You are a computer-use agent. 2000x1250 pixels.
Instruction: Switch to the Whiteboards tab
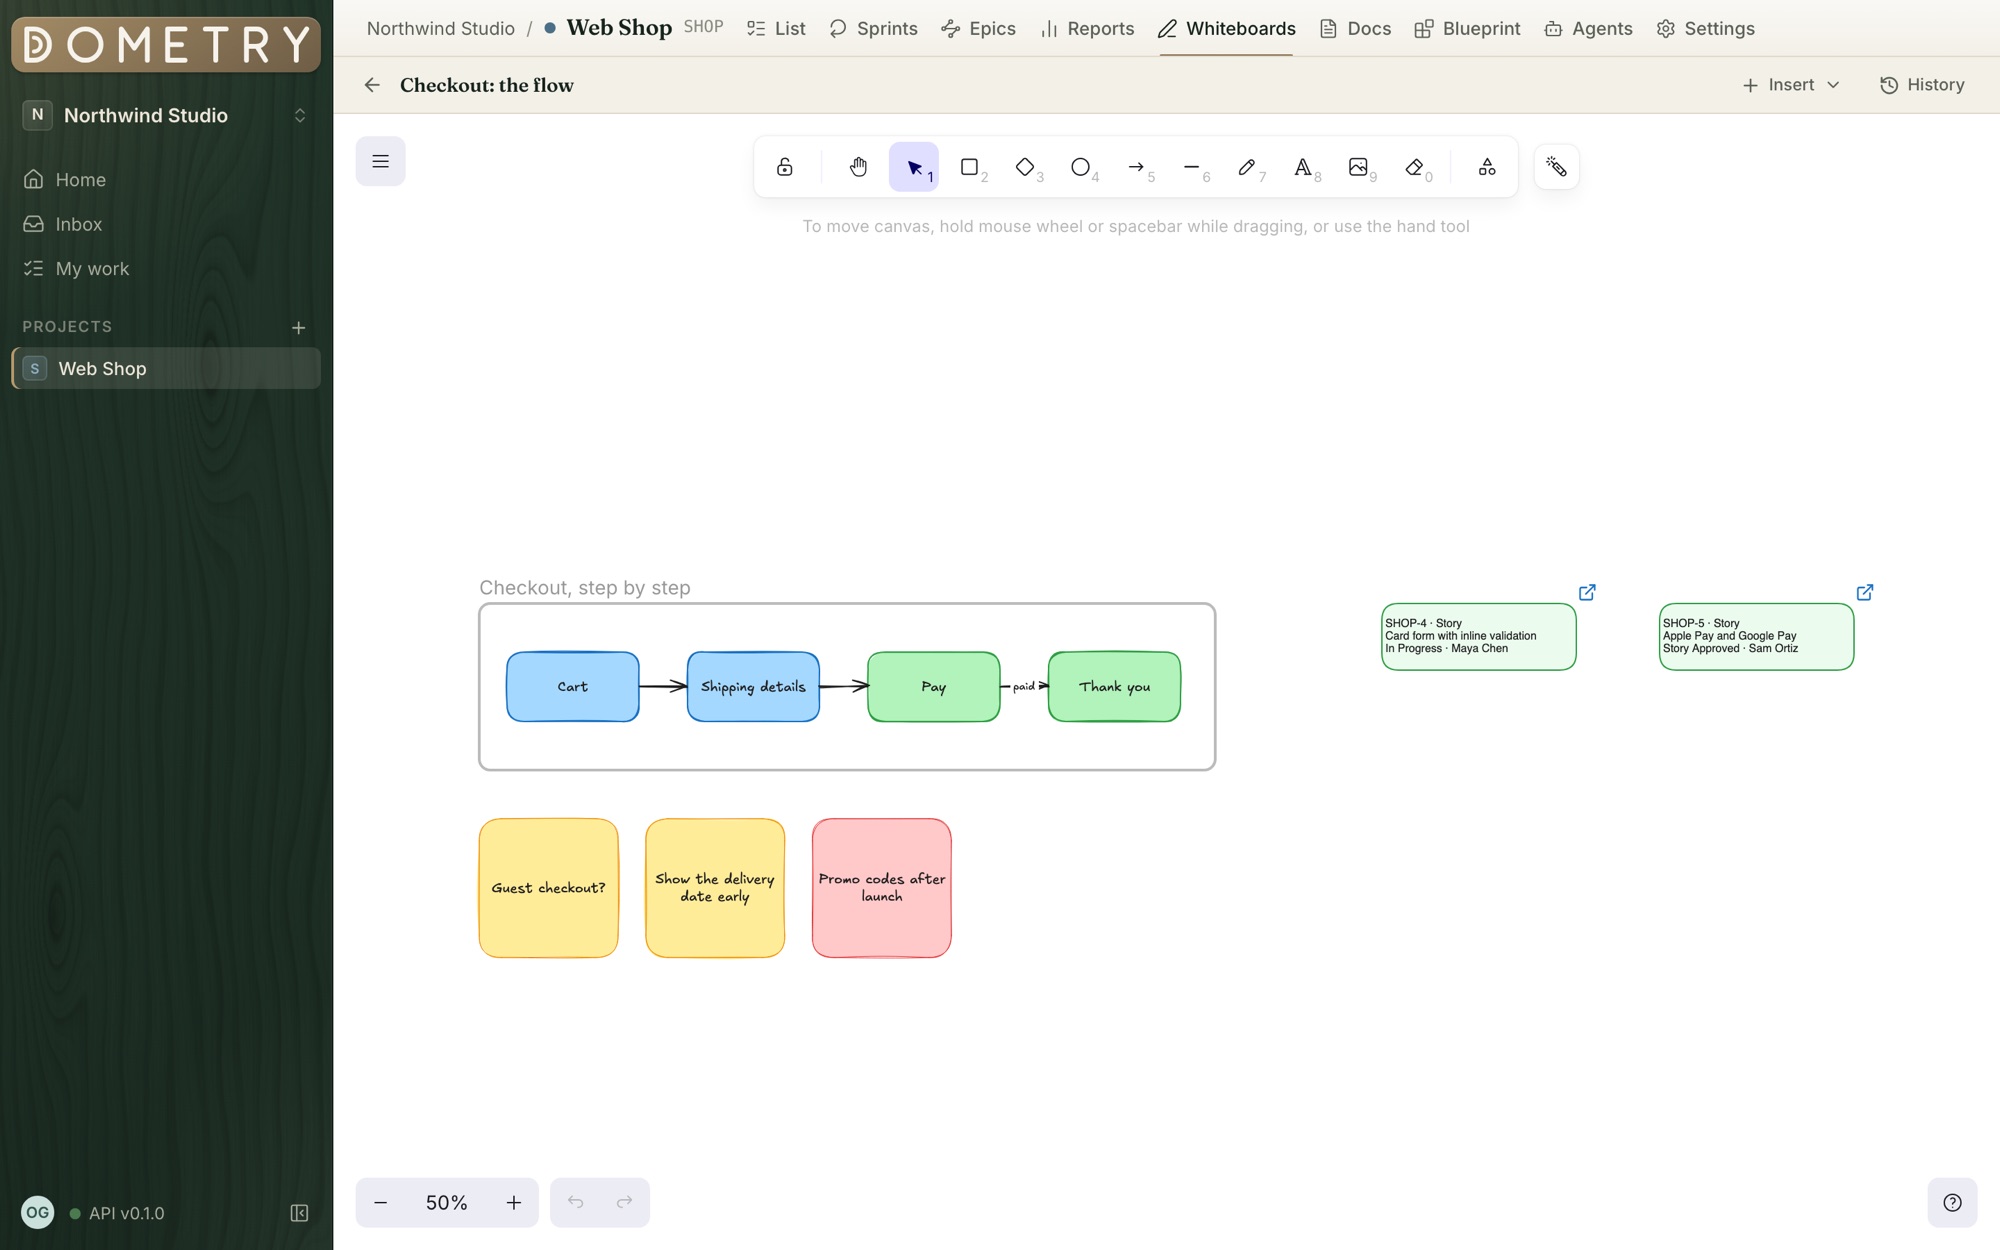pos(1227,28)
